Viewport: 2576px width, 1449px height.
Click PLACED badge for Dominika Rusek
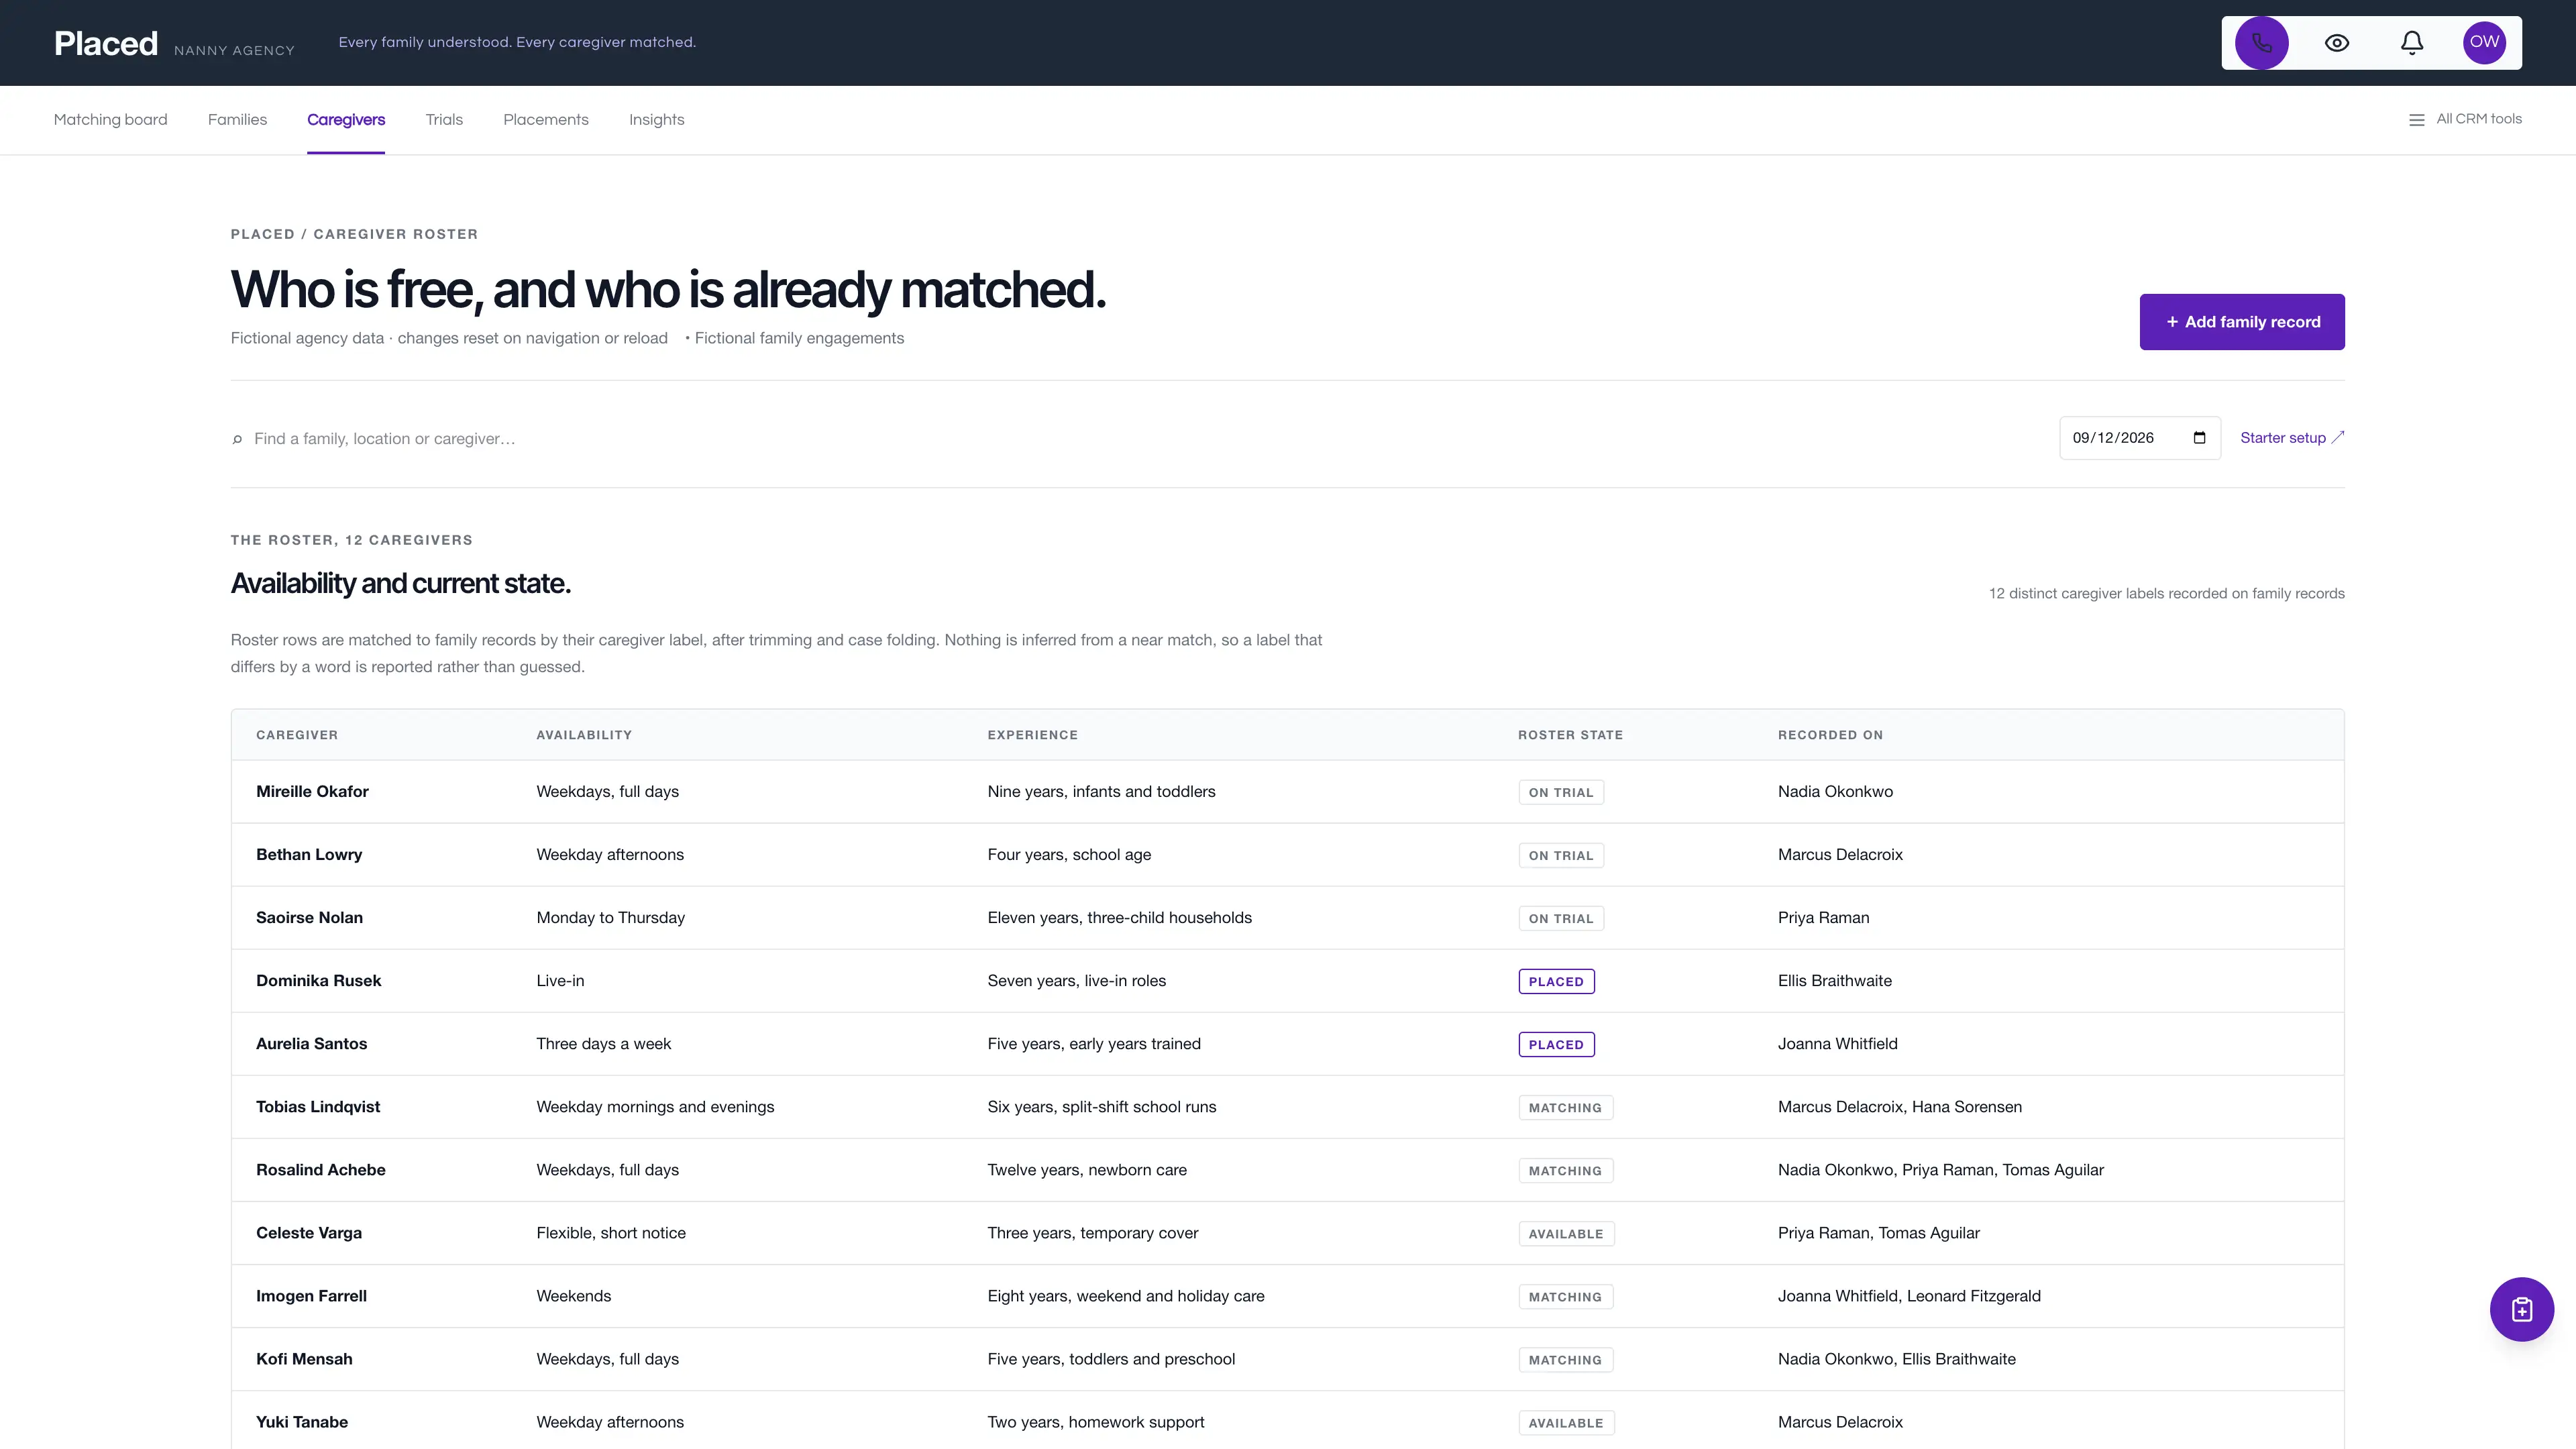click(x=1556, y=982)
